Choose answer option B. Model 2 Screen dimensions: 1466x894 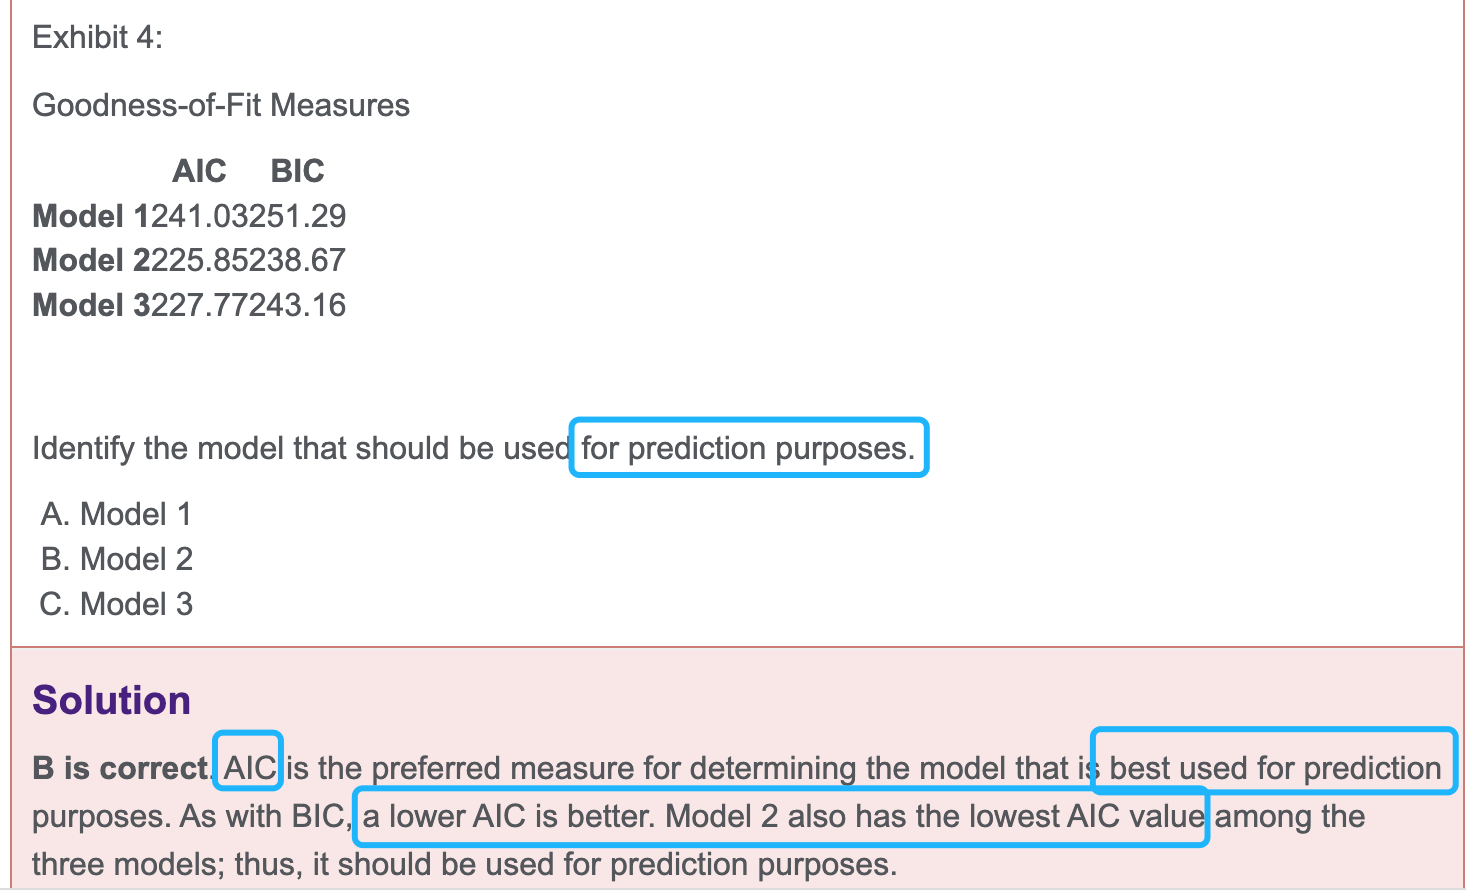click(117, 559)
